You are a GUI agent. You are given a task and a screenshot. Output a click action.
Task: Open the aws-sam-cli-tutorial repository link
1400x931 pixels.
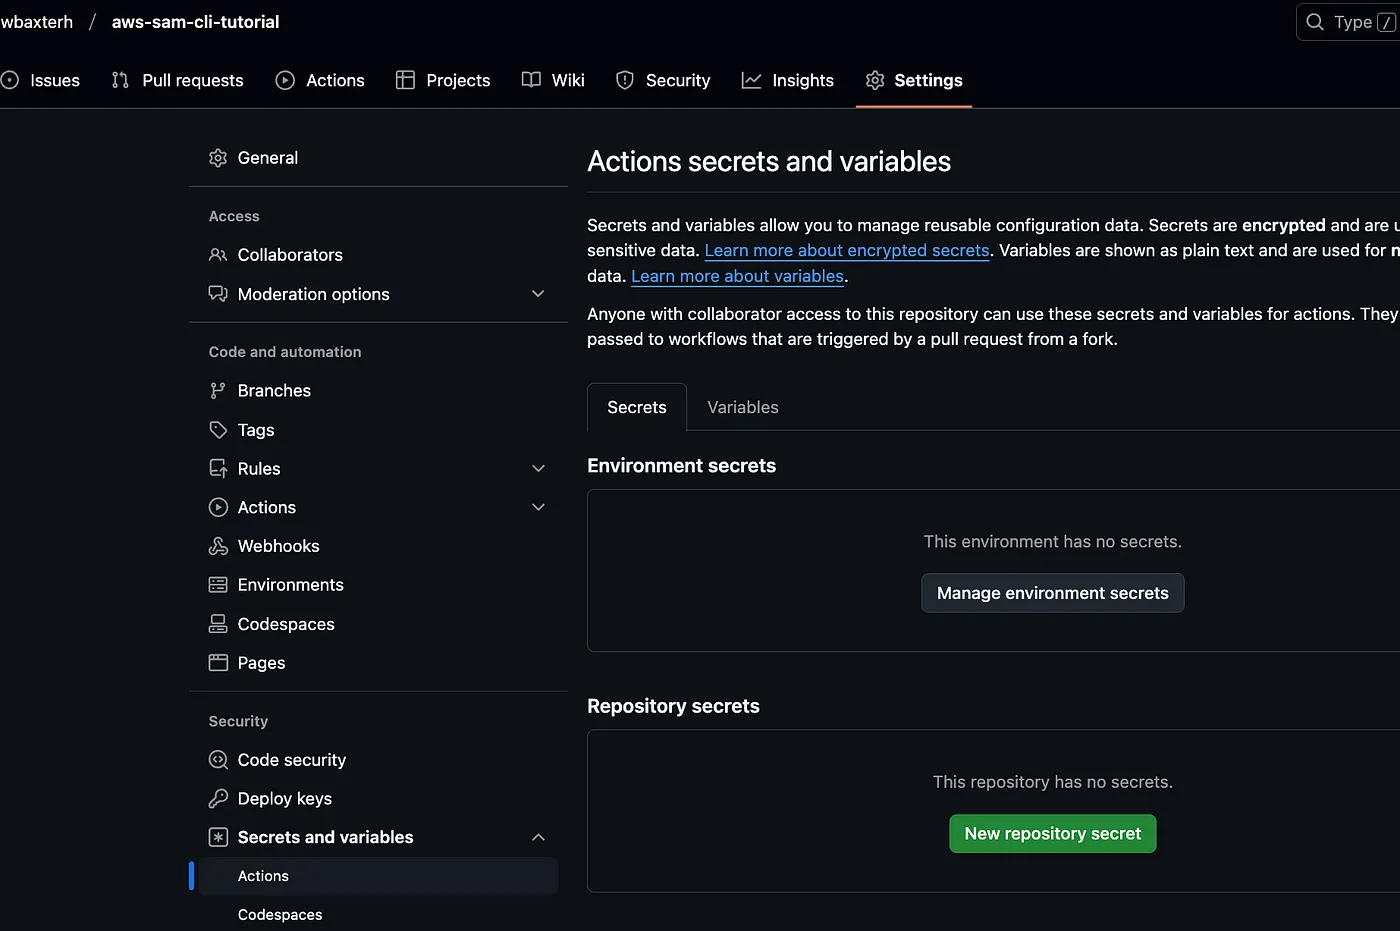(196, 22)
